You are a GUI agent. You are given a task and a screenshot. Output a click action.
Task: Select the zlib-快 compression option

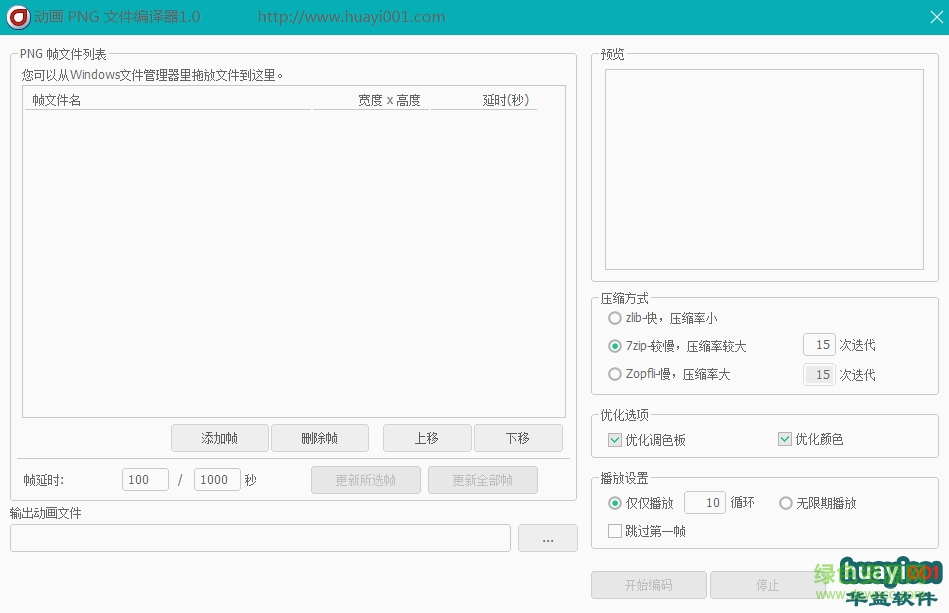pos(615,318)
